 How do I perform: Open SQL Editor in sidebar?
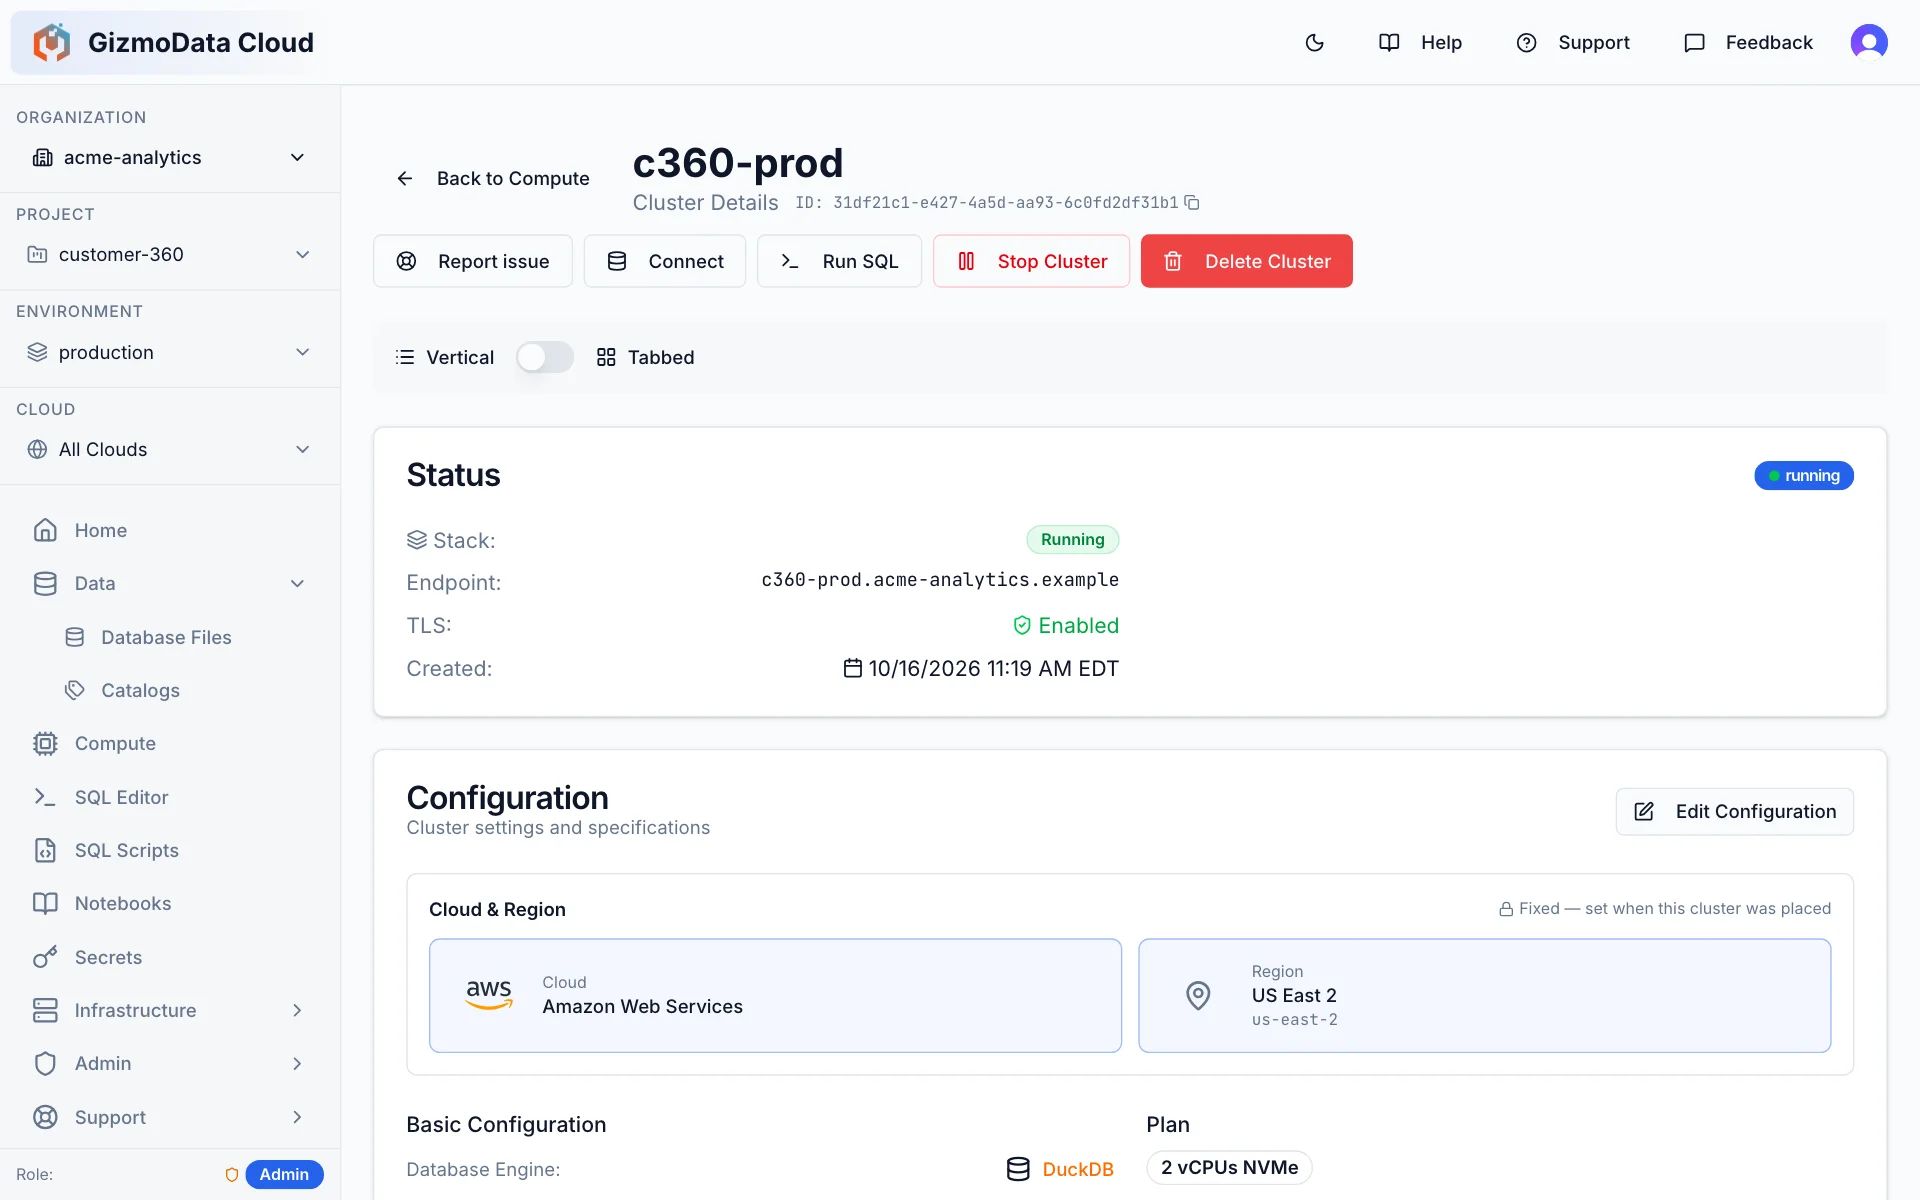click(x=170, y=797)
